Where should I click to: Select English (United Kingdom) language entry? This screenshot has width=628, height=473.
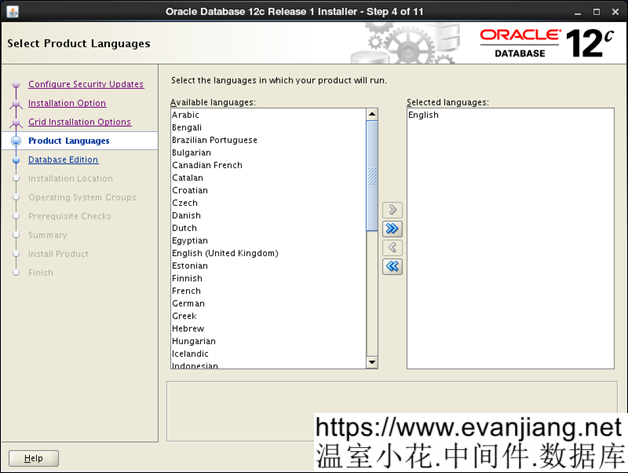[225, 253]
